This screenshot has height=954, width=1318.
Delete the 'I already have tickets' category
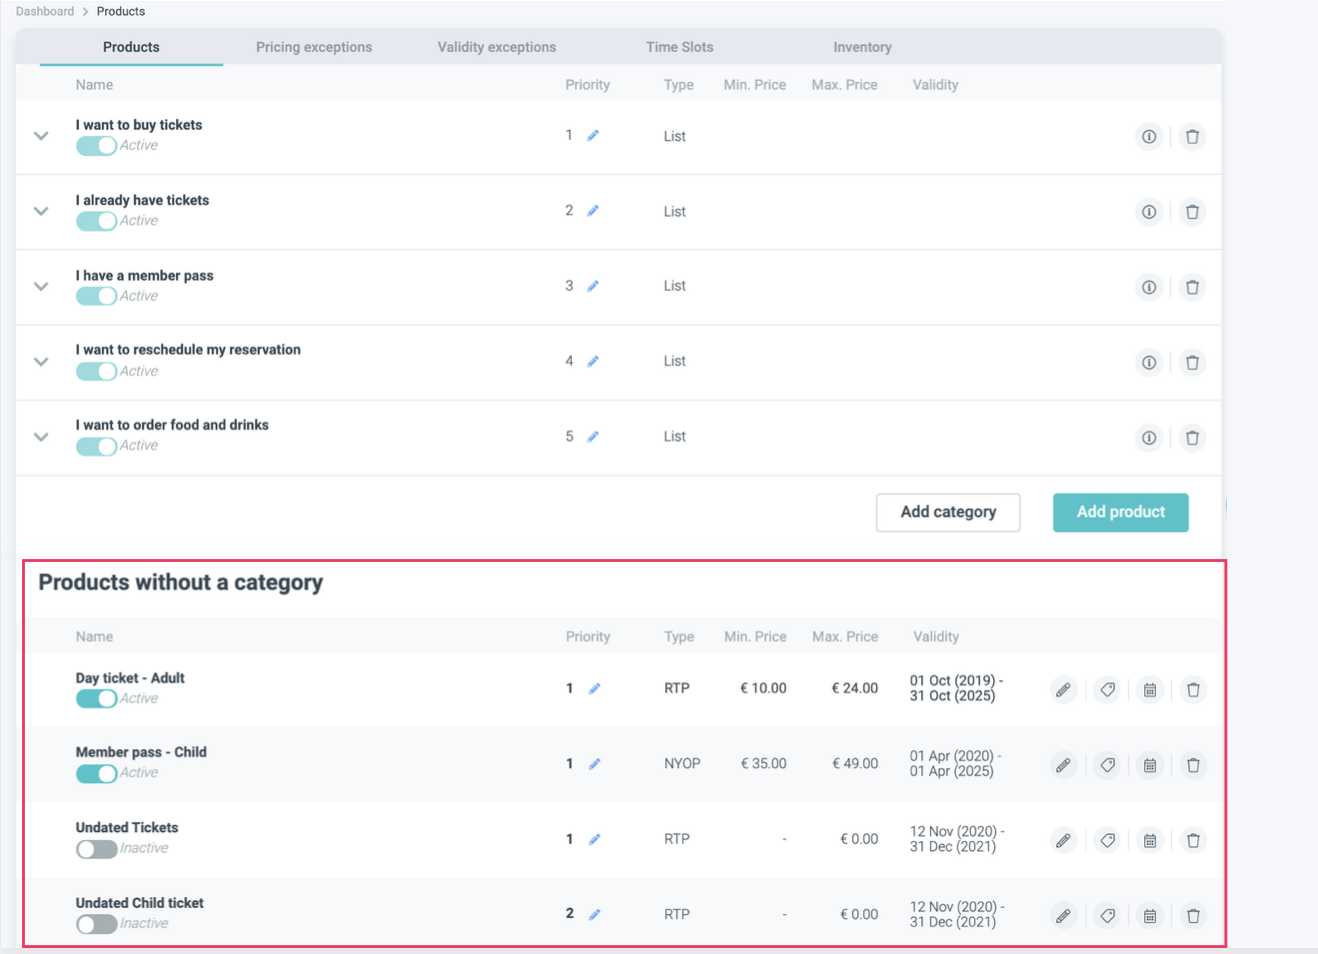pos(1192,212)
